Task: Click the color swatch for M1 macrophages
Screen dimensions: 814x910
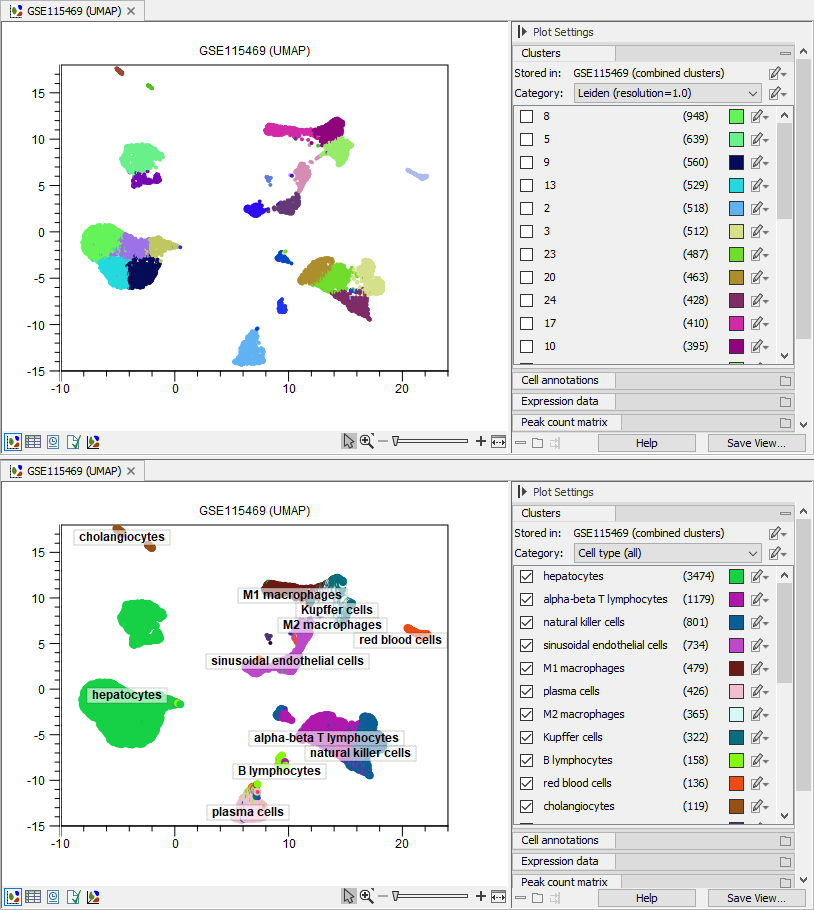Action: (x=737, y=669)
